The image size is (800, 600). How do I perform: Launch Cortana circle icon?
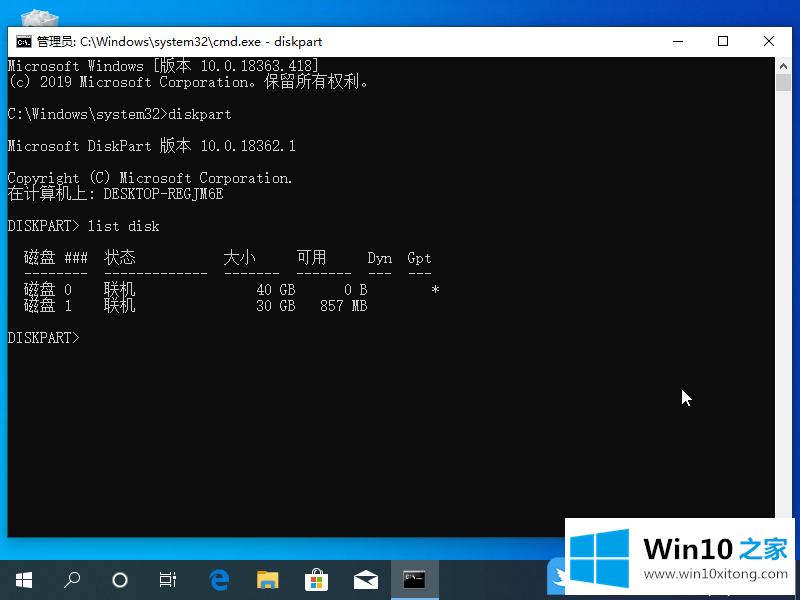click(119, 580)
